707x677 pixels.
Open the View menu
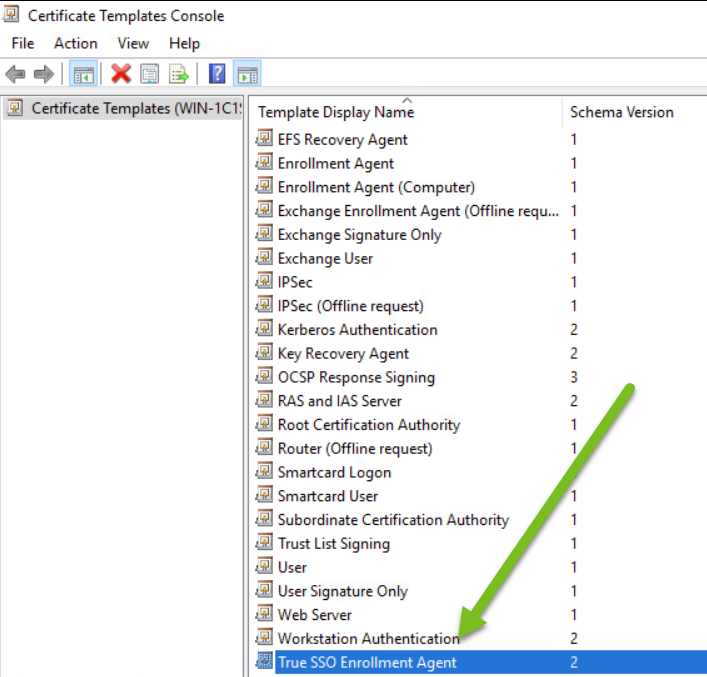133,43
